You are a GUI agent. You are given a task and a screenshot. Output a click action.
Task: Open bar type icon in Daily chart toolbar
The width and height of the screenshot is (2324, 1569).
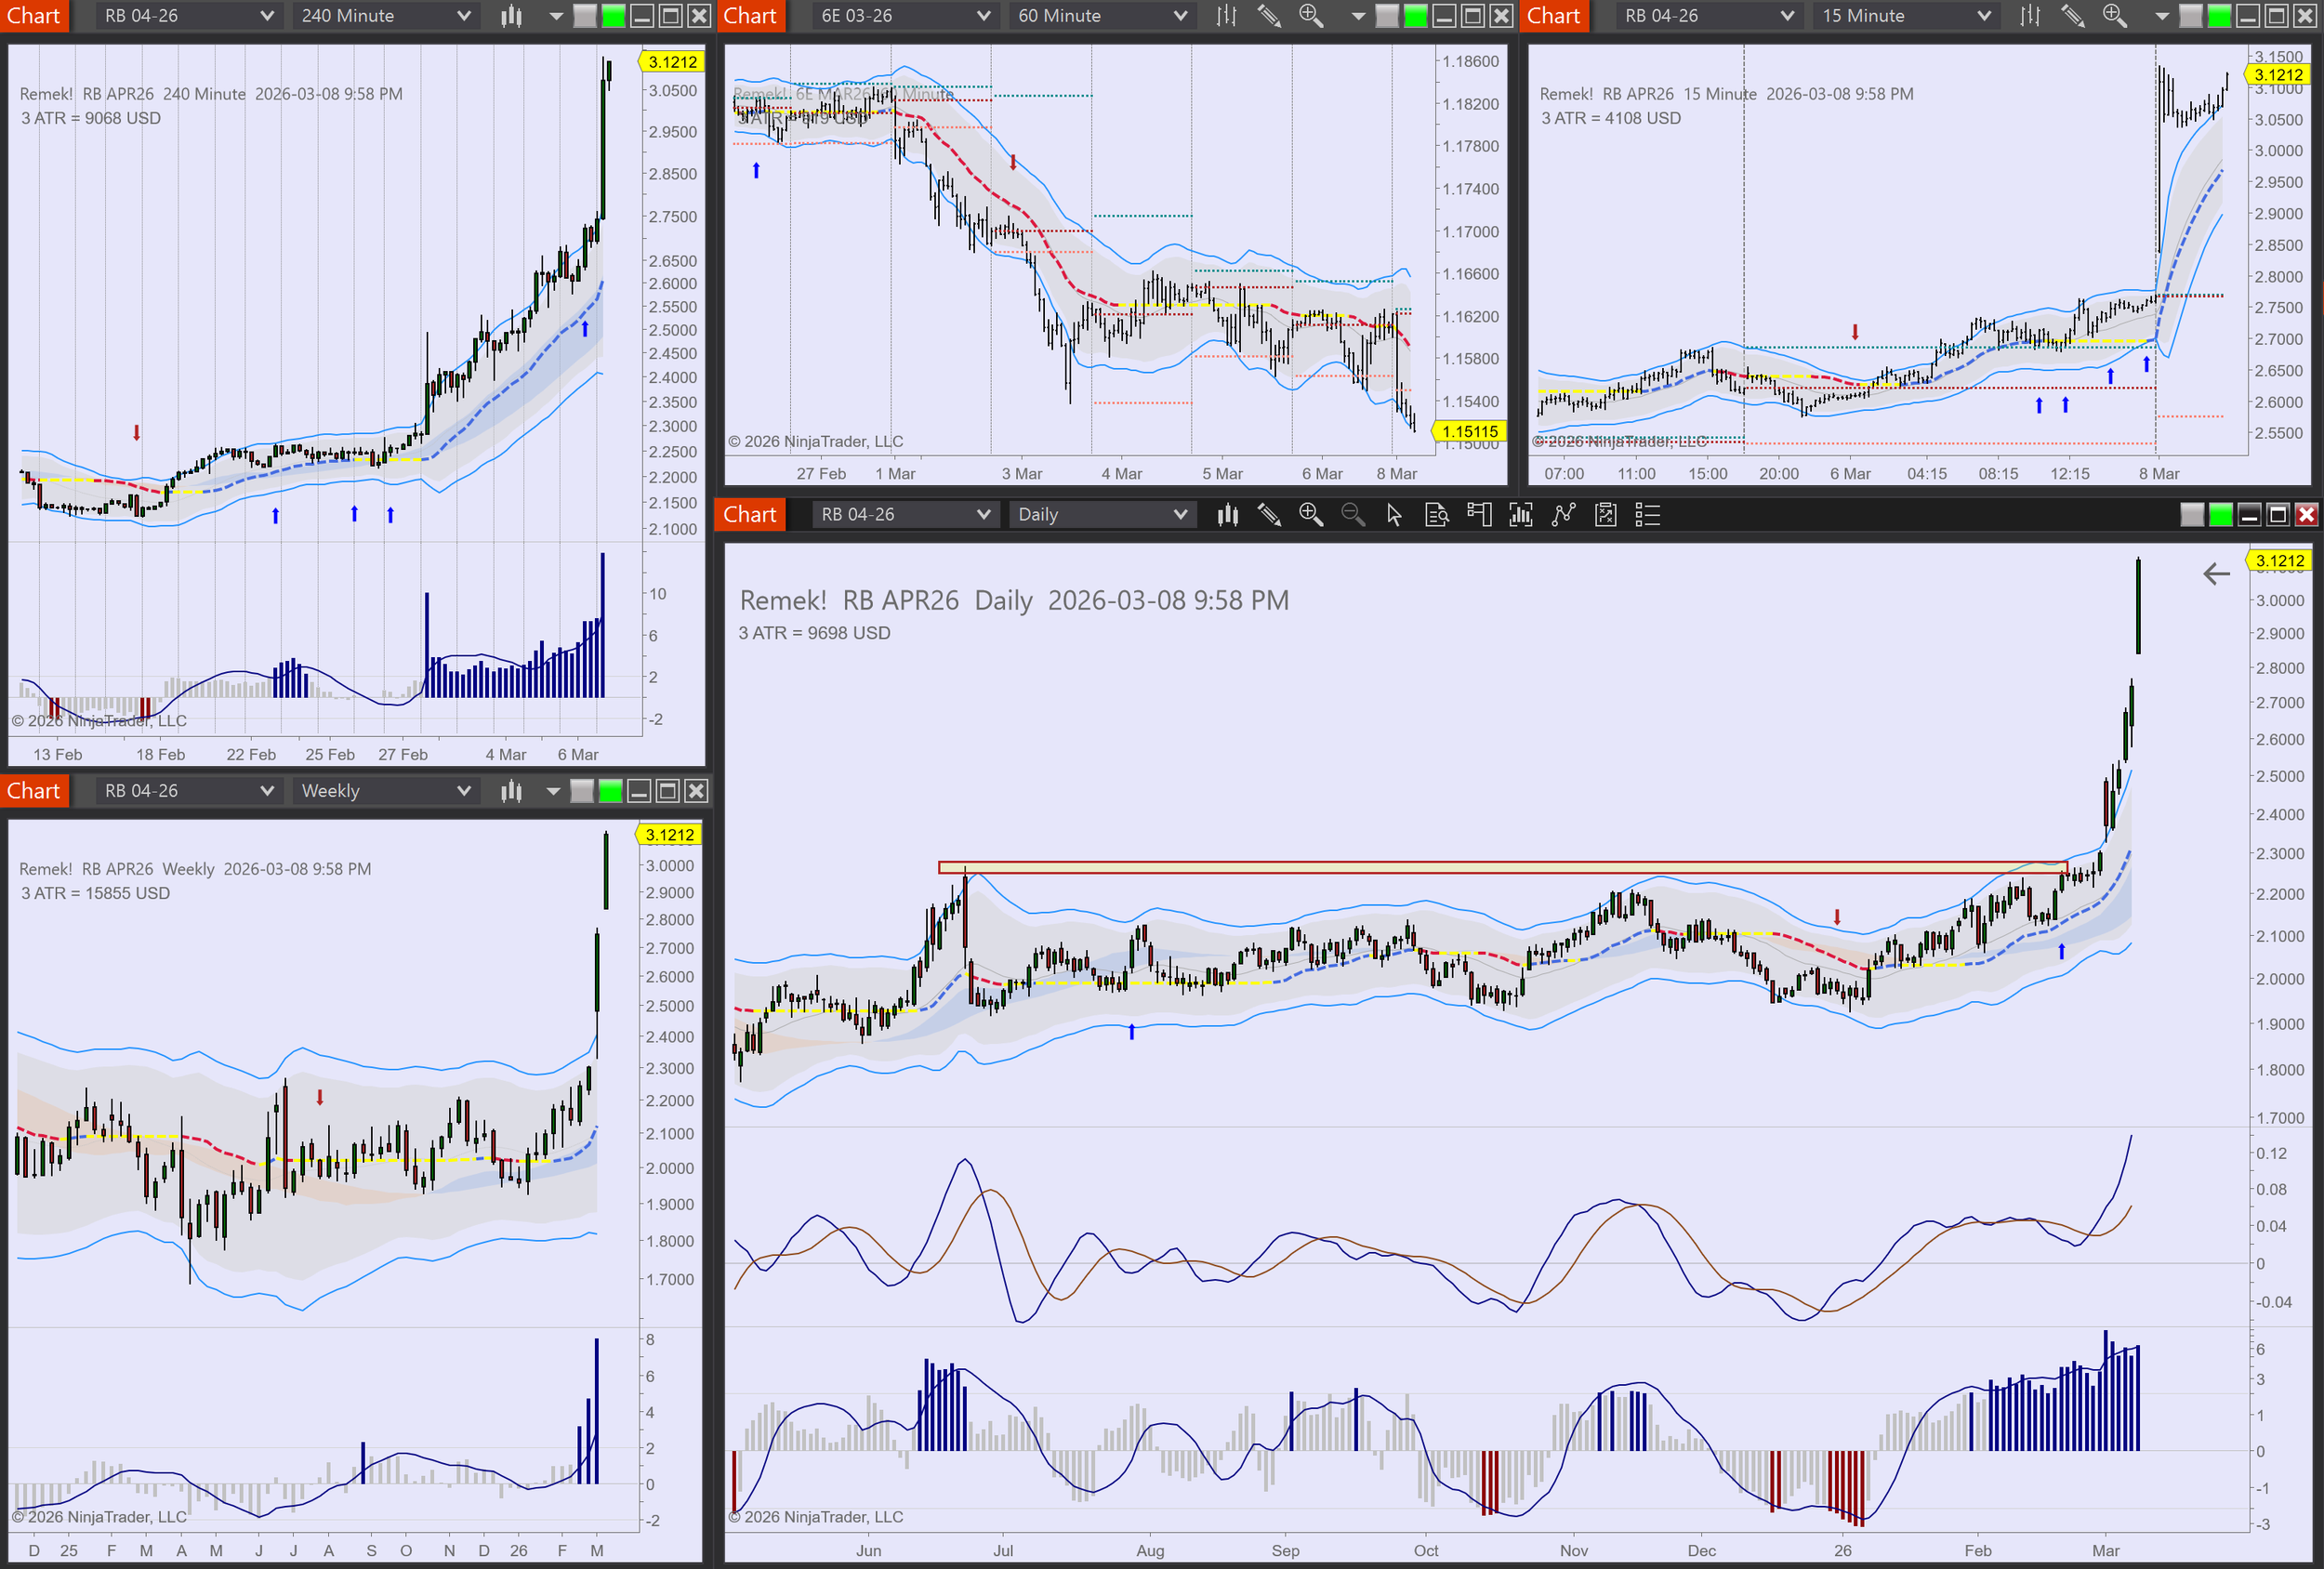pos(1227,515)
